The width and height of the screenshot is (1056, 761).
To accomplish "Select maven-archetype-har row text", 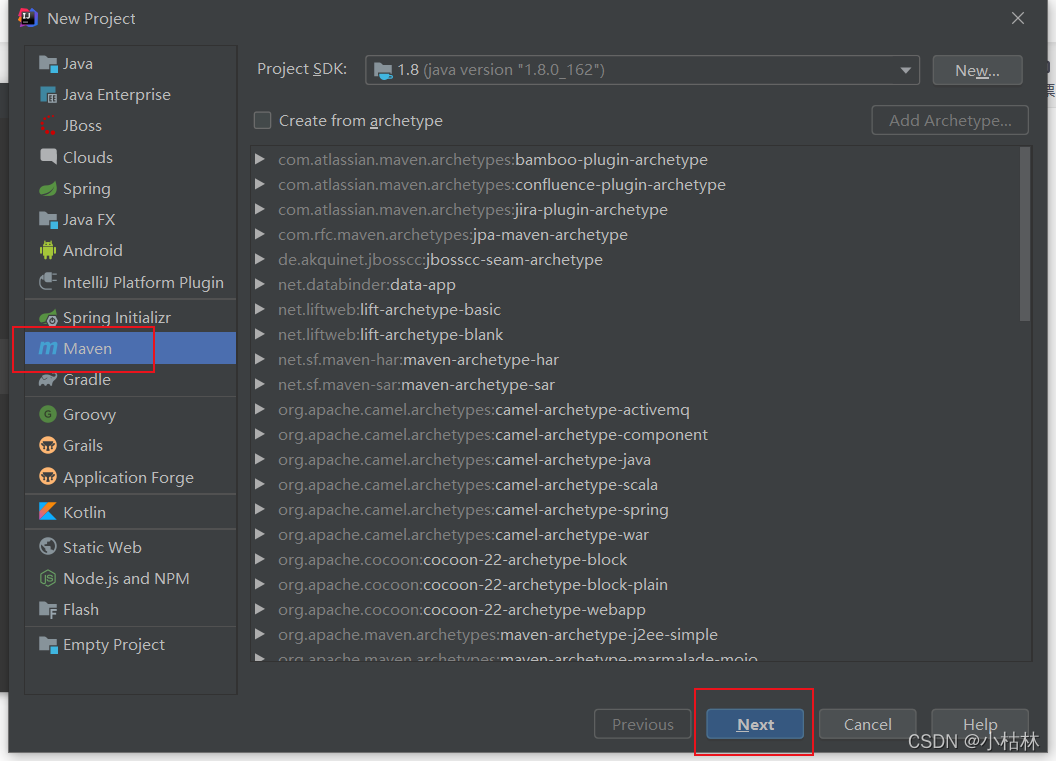I will [x=418, y=360].
